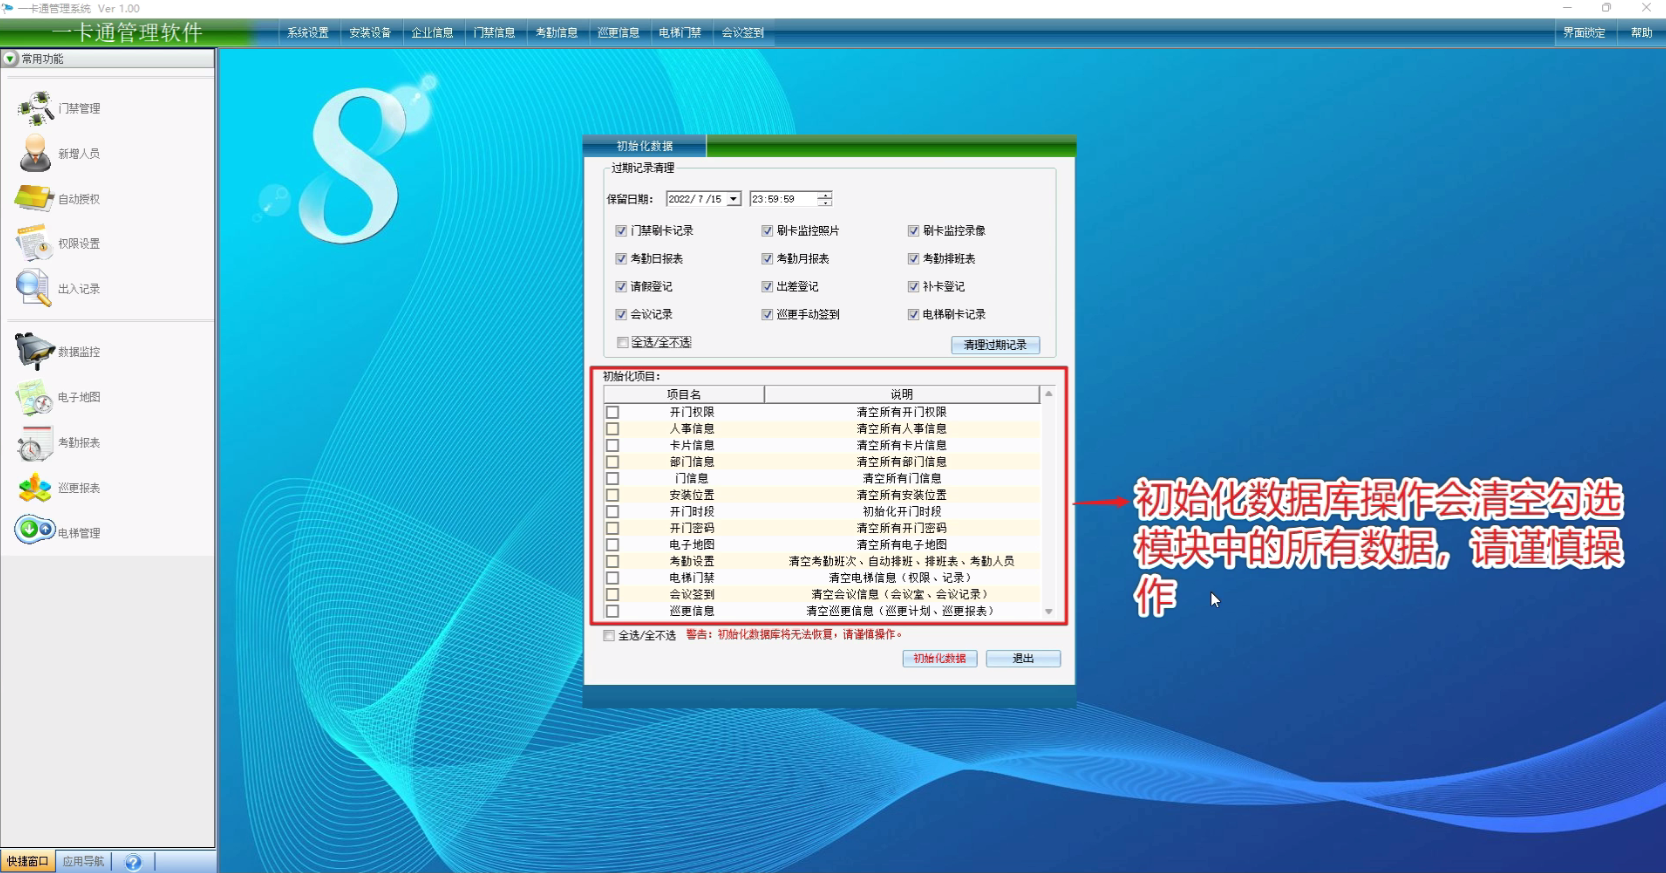Open the 考勤信息 menu

[x=556, y=33]
